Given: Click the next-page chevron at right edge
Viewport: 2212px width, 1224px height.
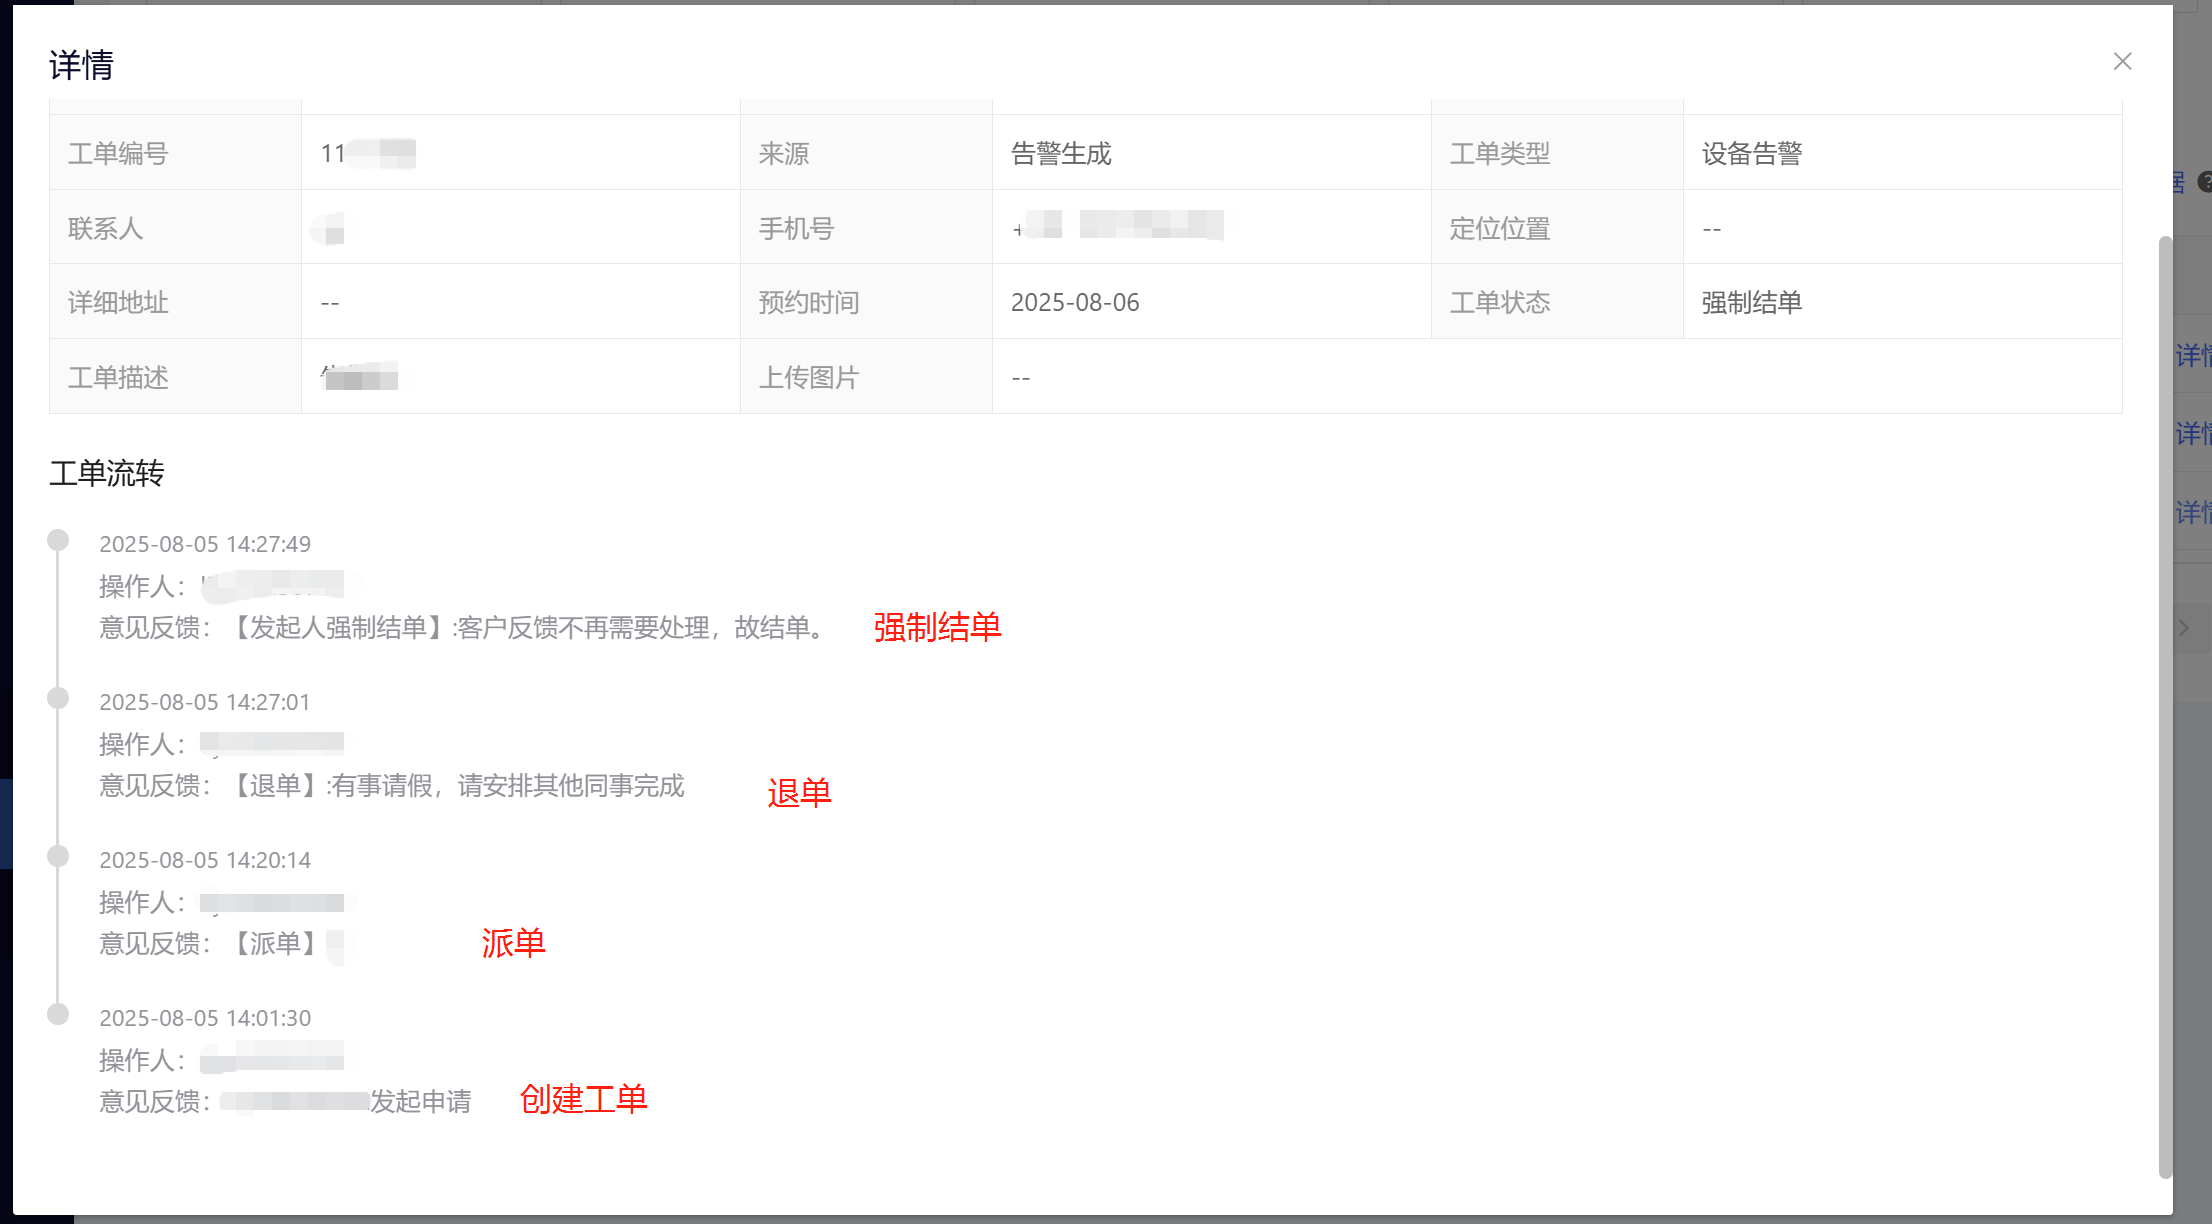Looking at the screenshot, I should click(x=2184, y=627).
